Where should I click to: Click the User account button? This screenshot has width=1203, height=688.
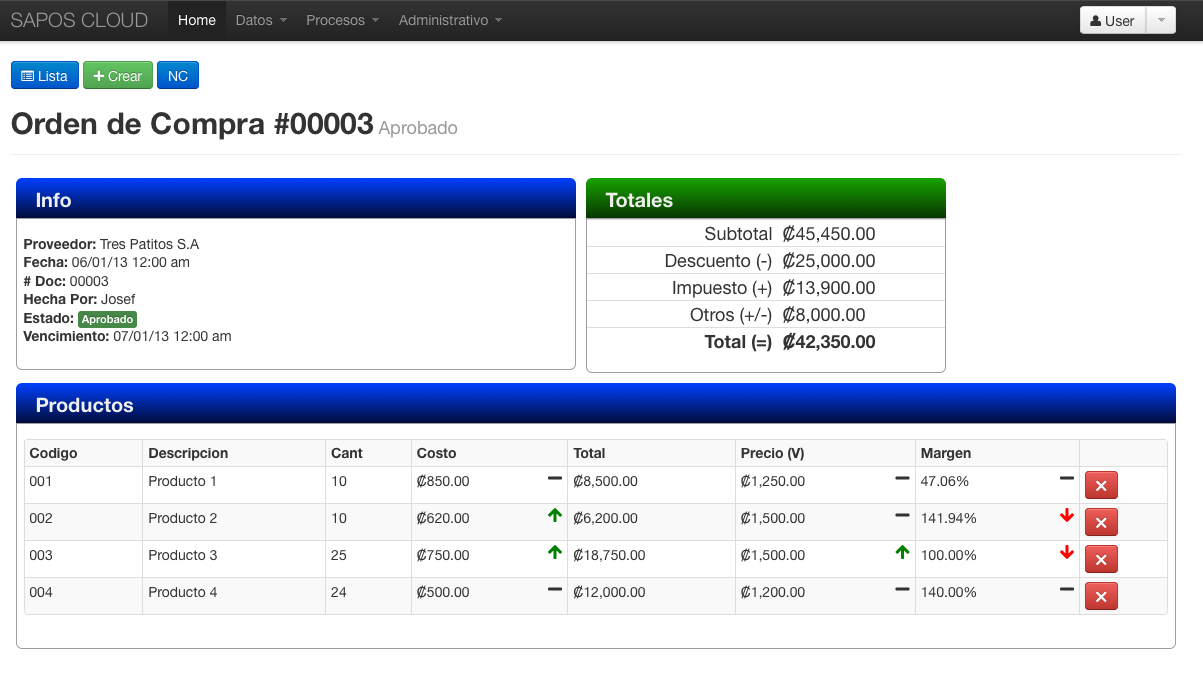[1112, 20]
